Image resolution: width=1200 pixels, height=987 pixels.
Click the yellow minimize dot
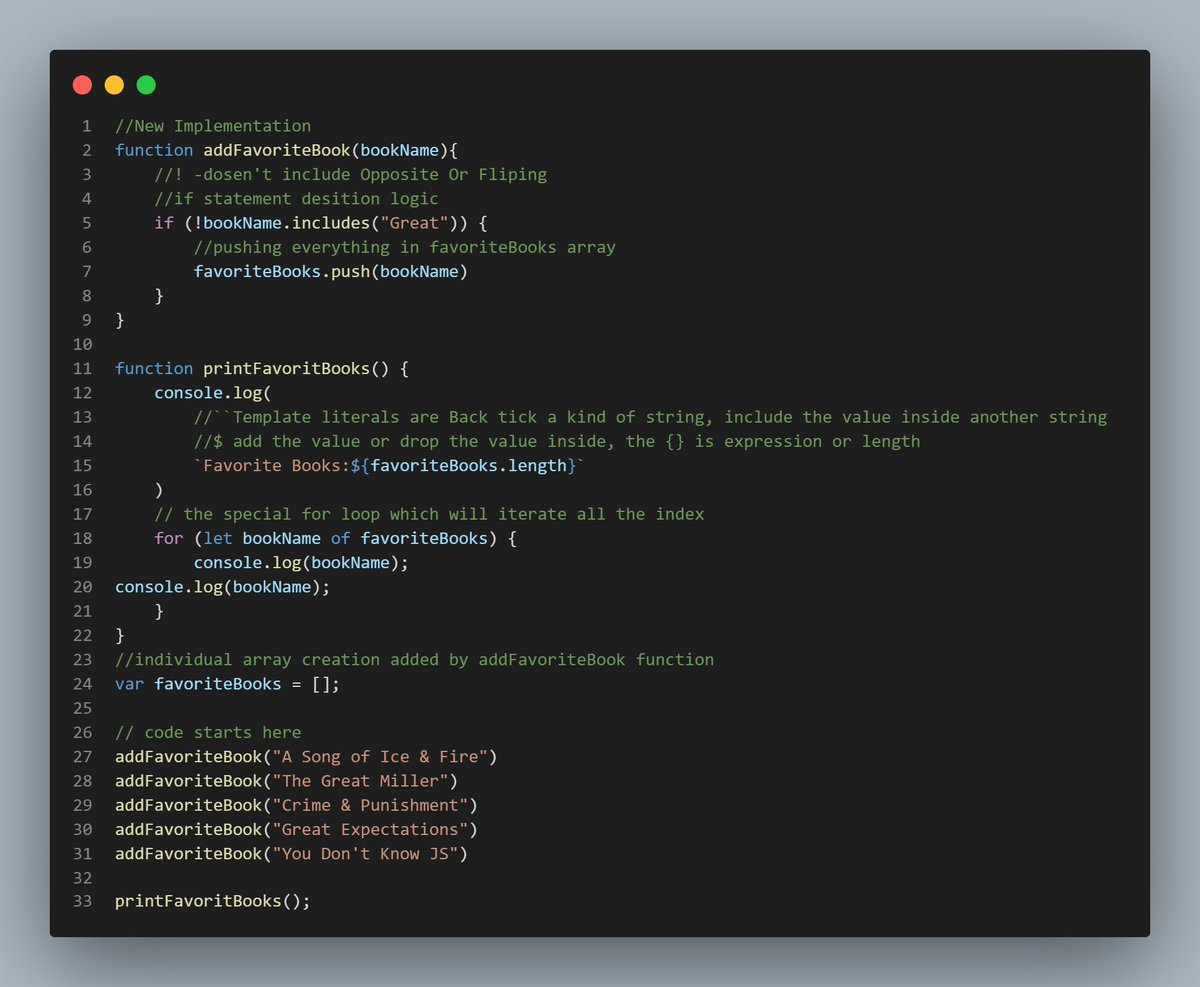(x=114, y=85)
